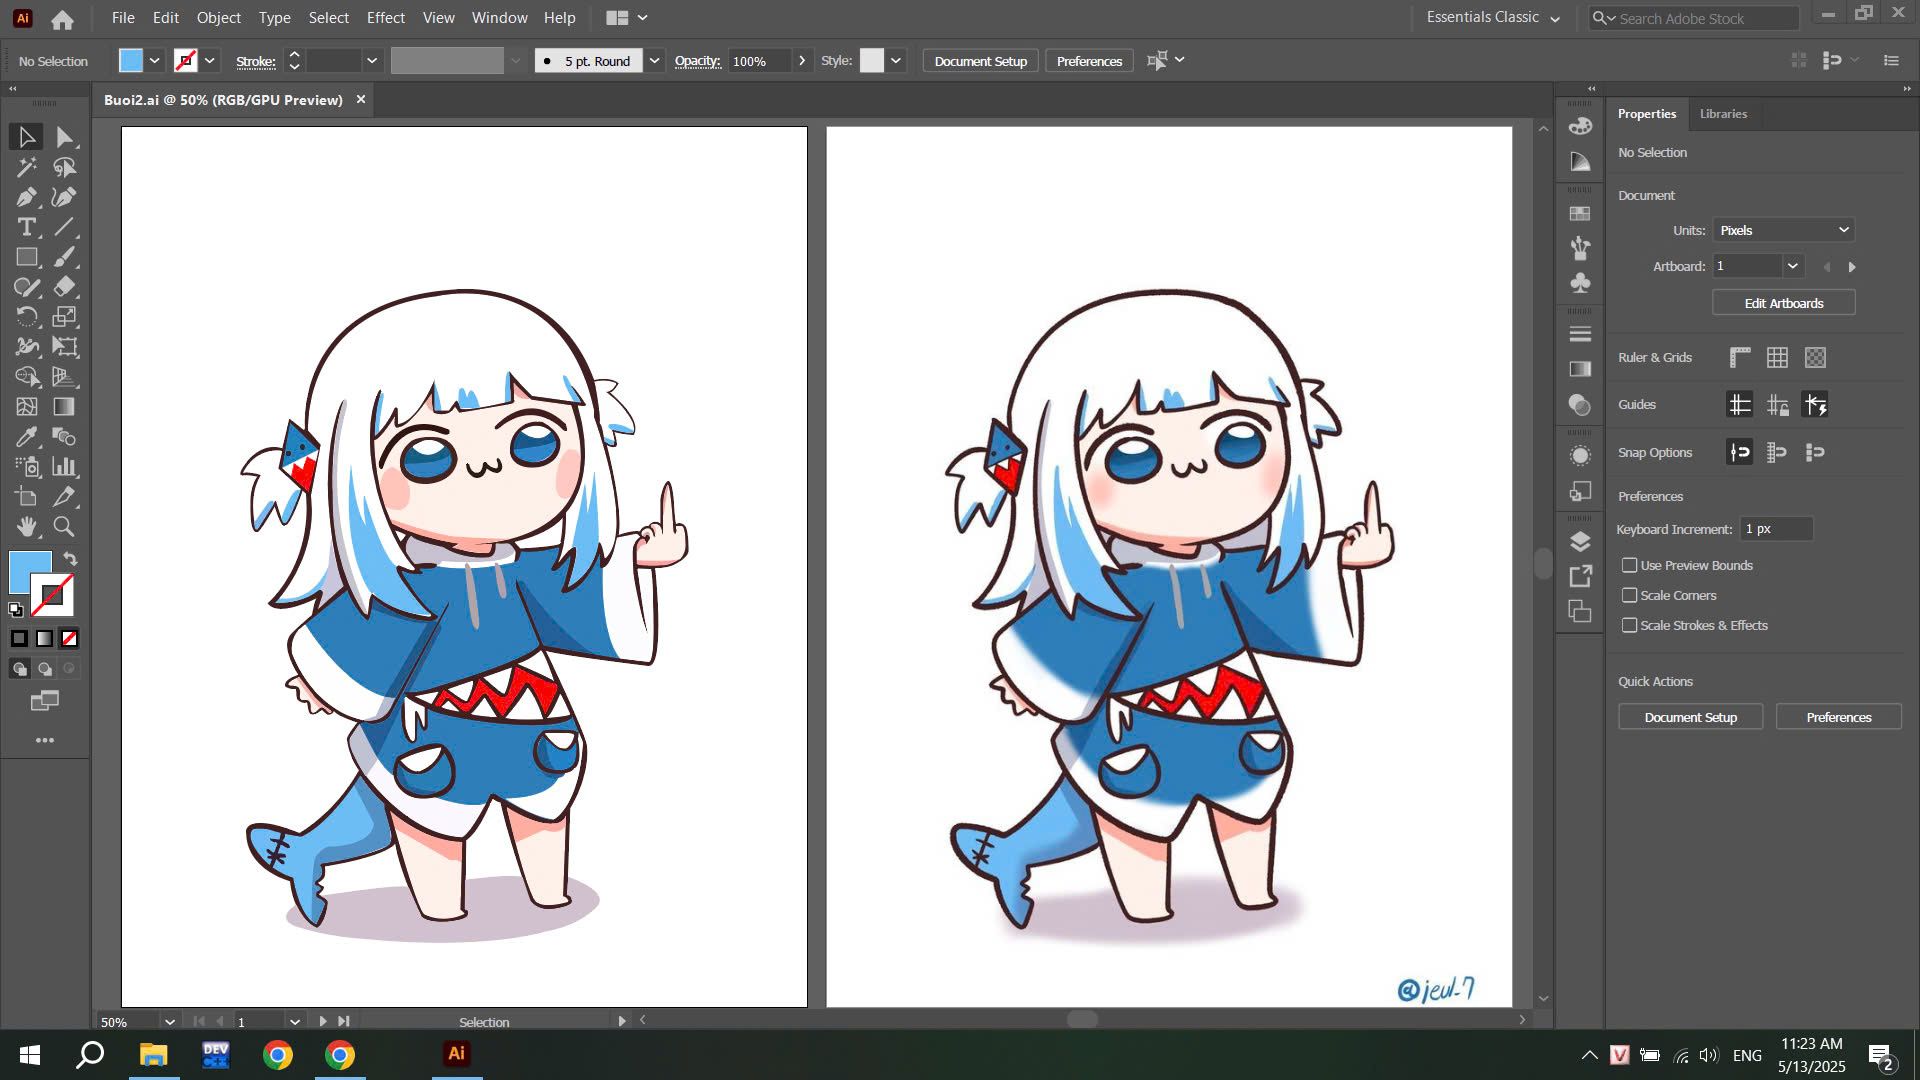The height and width of the screenshot is (1080, 1920).
Task: Toggle Show Grid button
Action: [x=1777, y=357]
